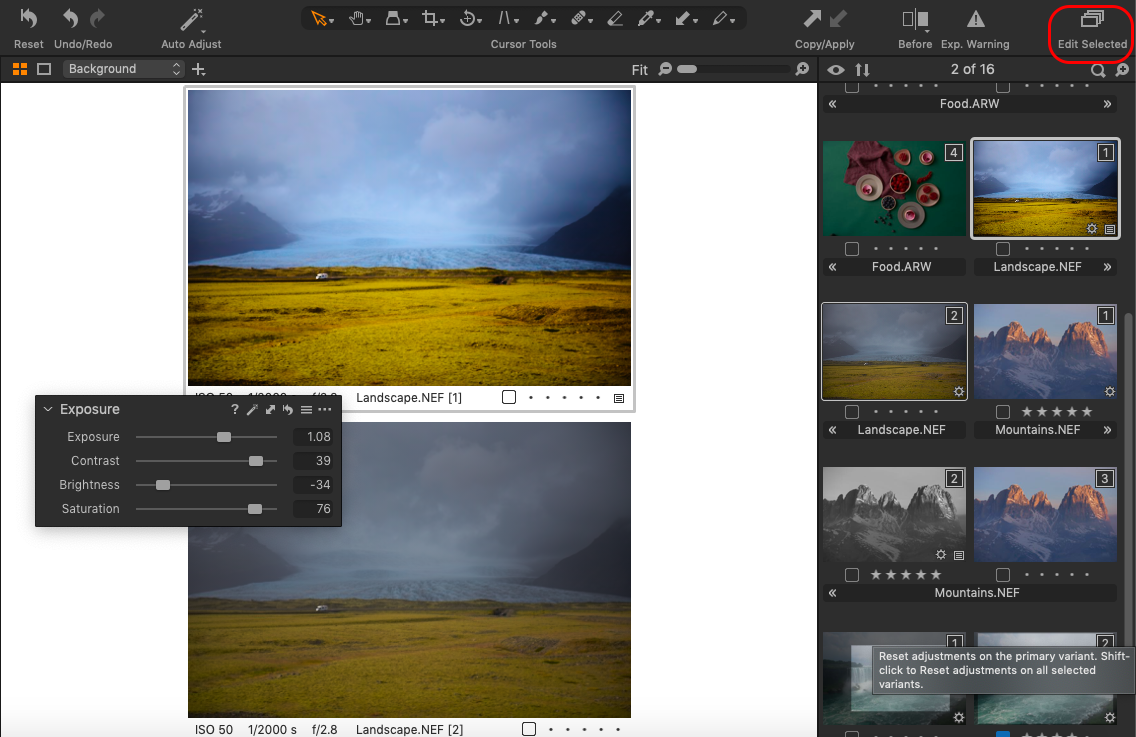Tick checkbox under Mountains thumbnail numbered 3
This screenshot has height=737, width=1136.
tap(1003, 575)
